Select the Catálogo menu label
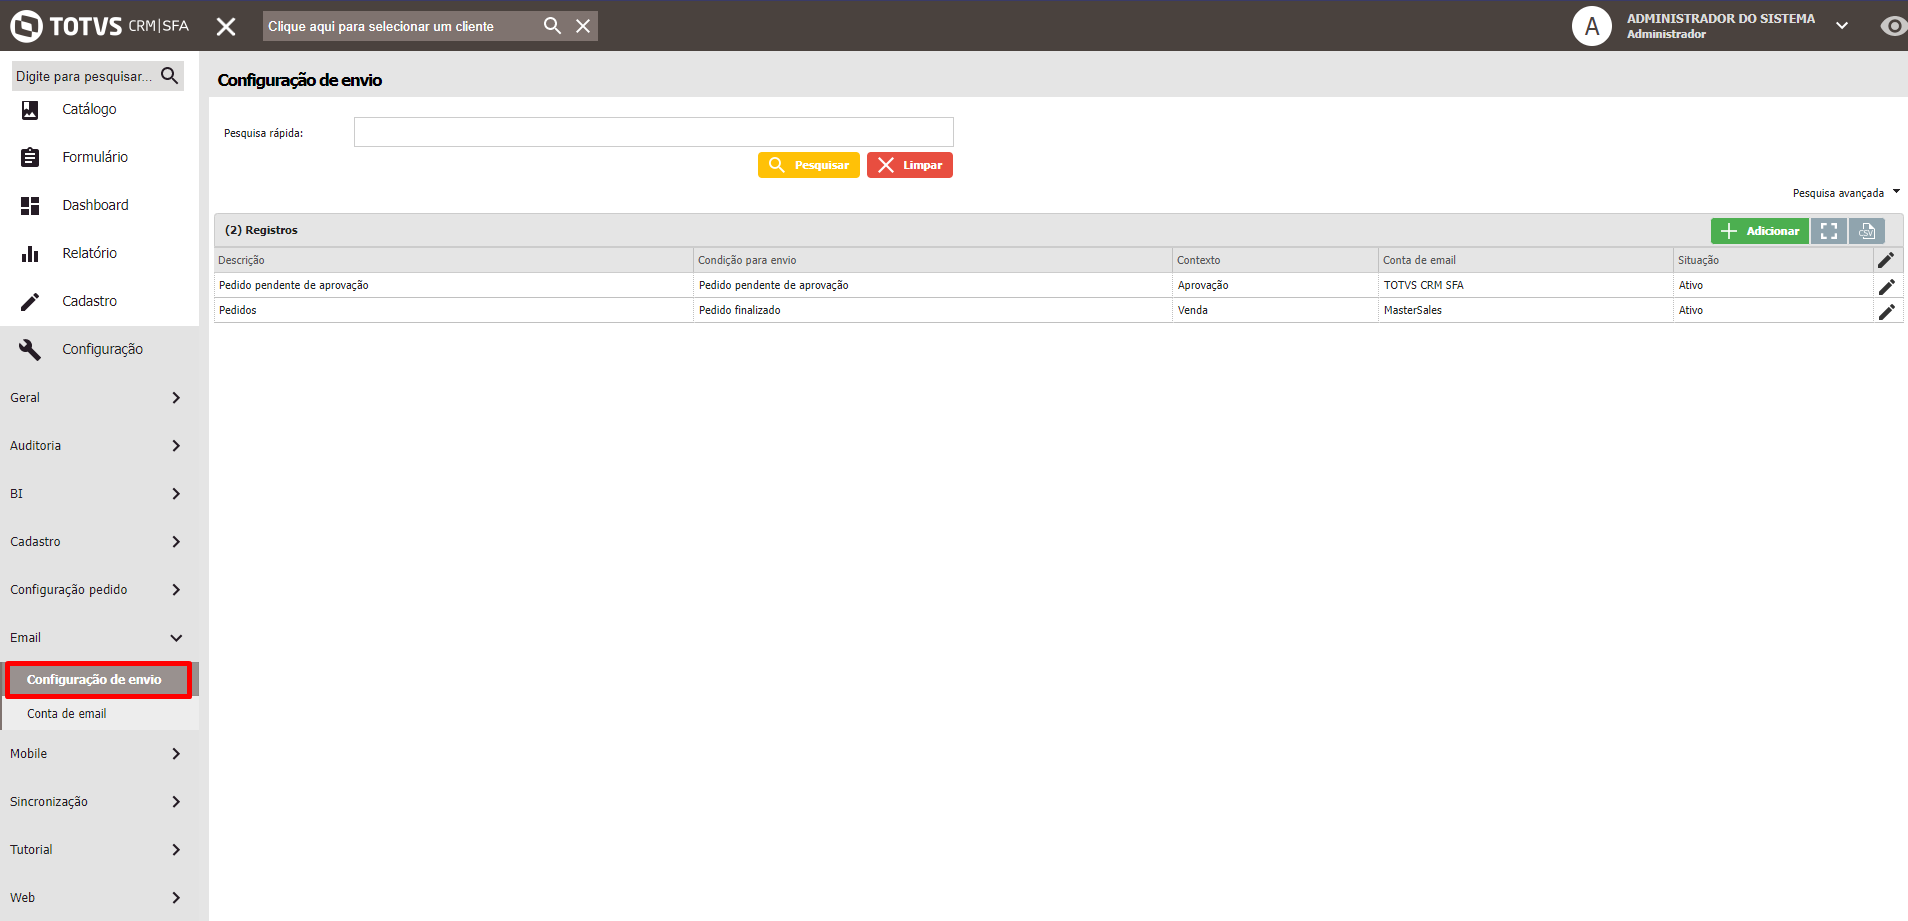This screenshot has width=1908, height=921. coord(89,109)
